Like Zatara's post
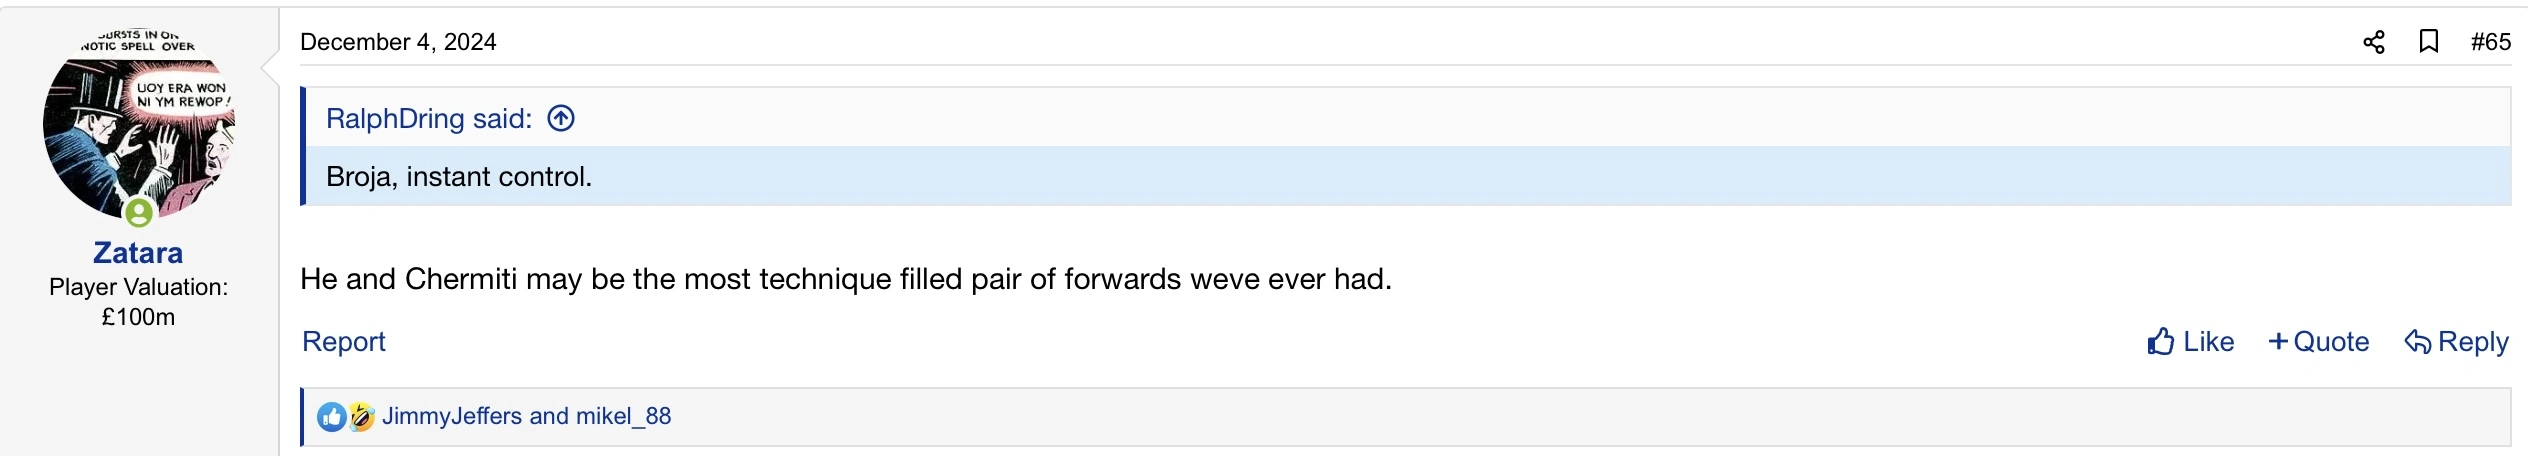 (2190, 342)
